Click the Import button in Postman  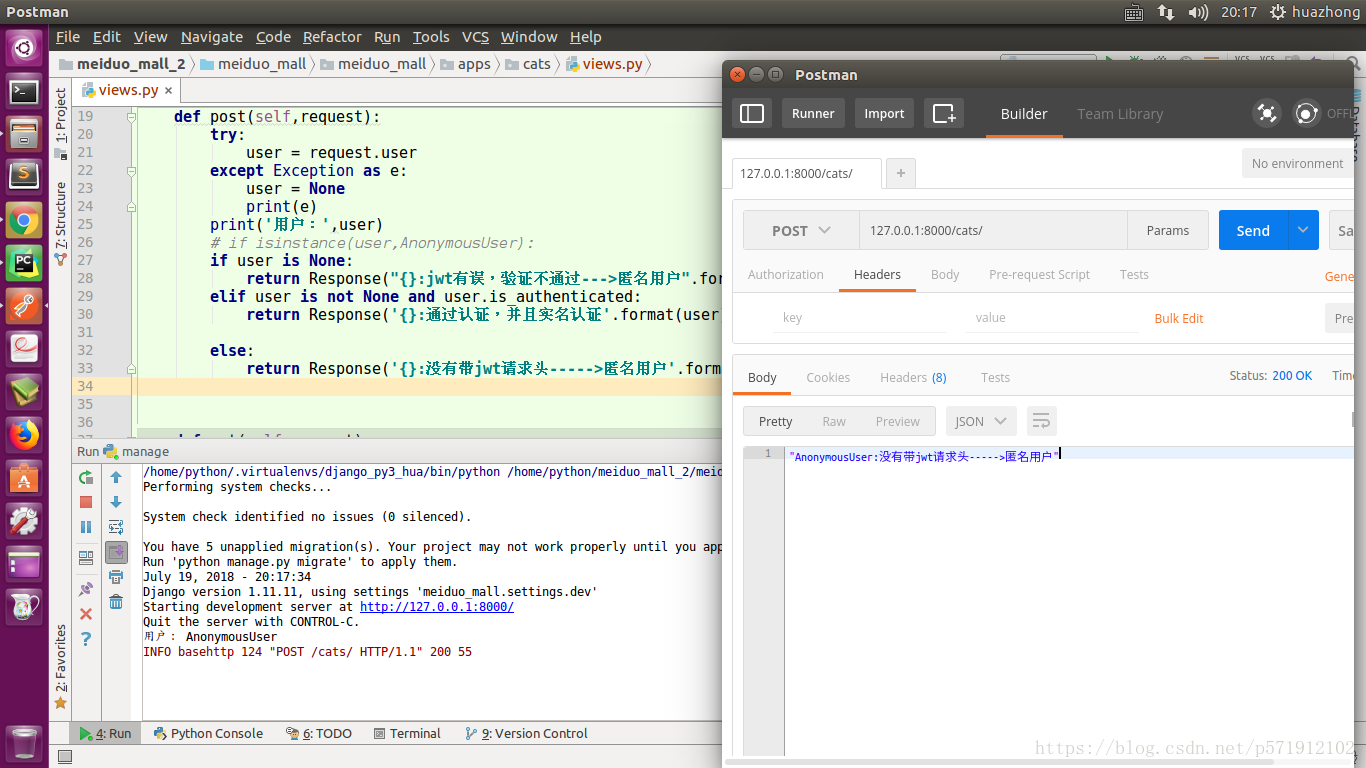point(884,113)
